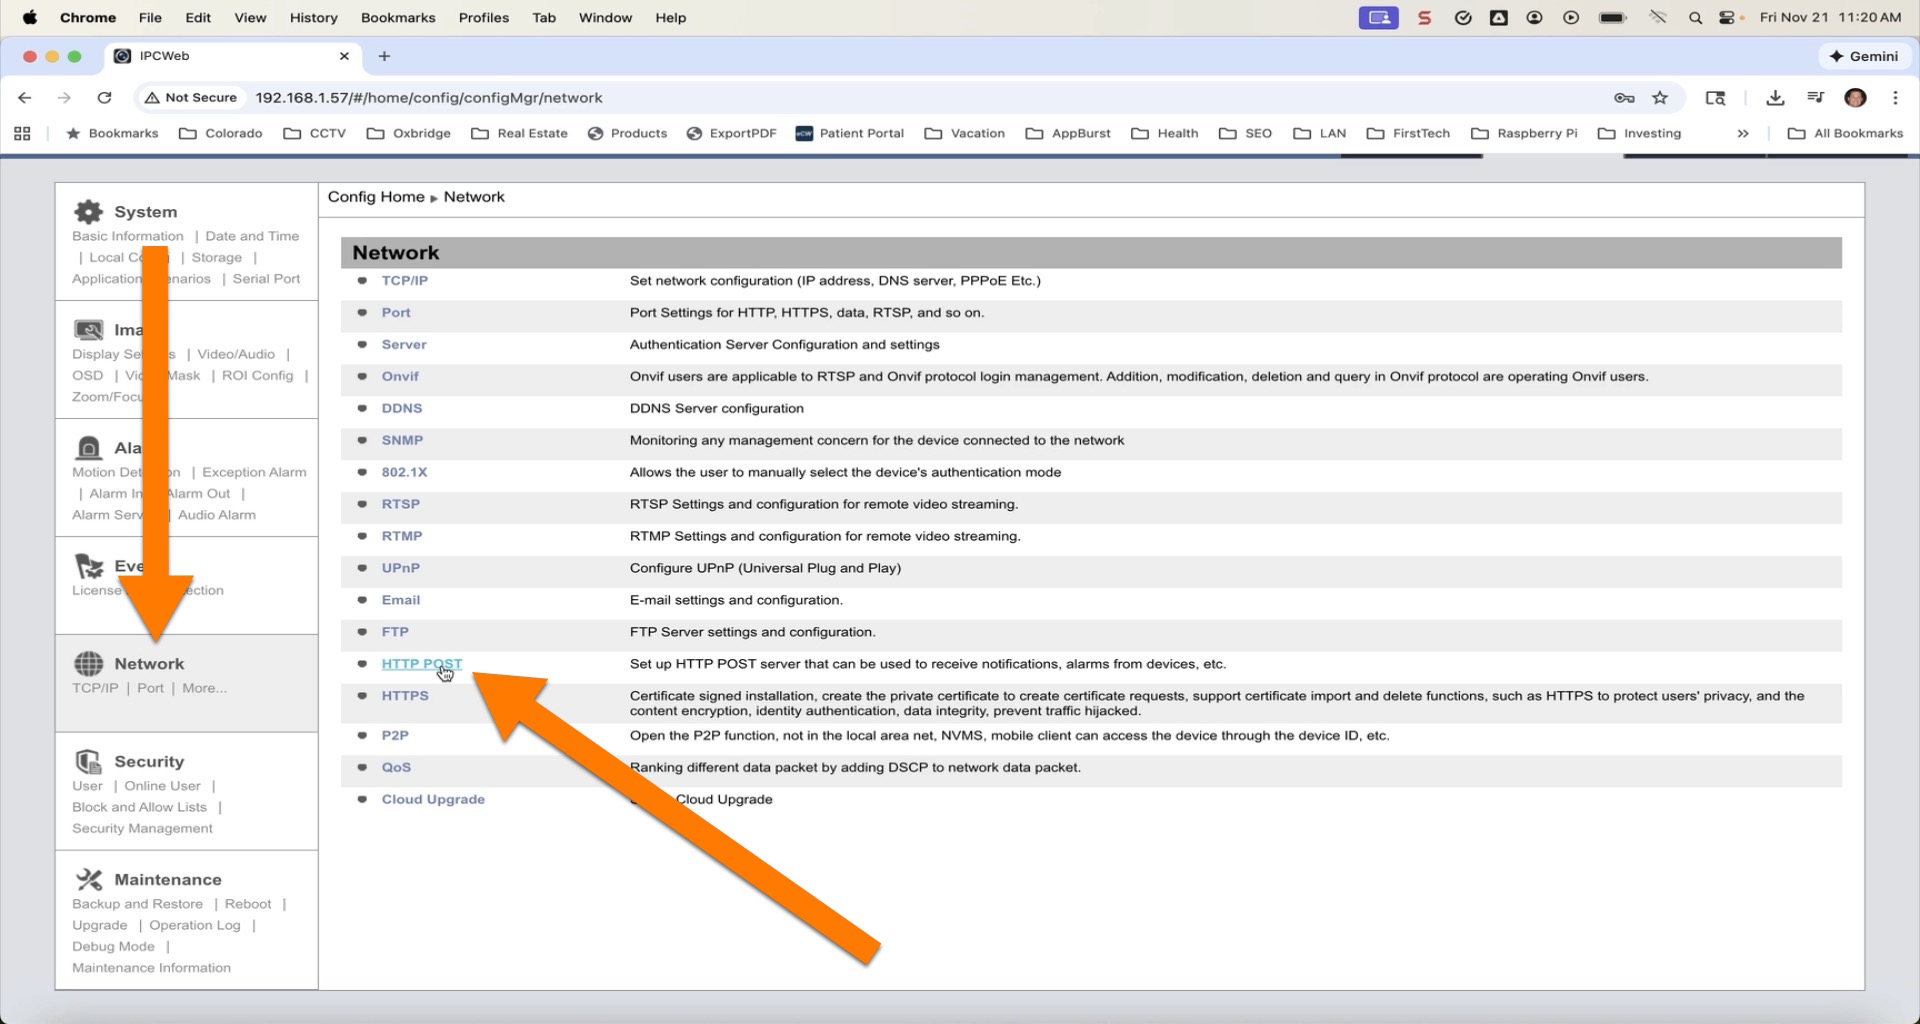Bookmark this page with the star icon

(1660, 97)
